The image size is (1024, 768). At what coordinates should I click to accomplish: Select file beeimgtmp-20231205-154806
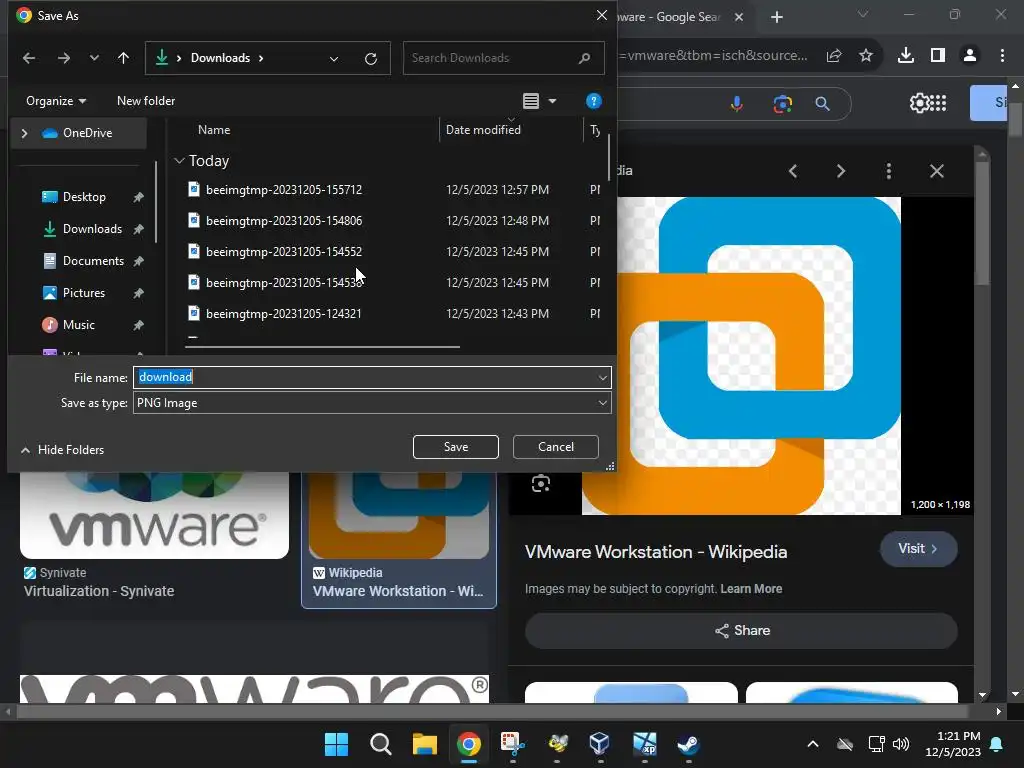coord(283,221)
